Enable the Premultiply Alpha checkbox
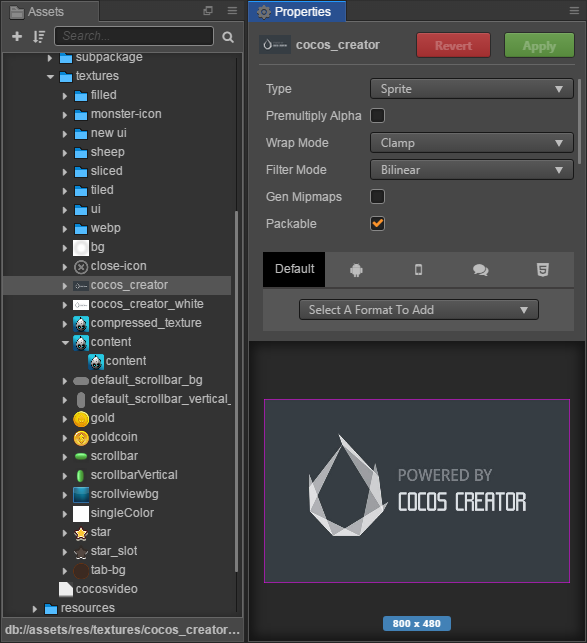587x643 pixels. [x=377, y=116]
